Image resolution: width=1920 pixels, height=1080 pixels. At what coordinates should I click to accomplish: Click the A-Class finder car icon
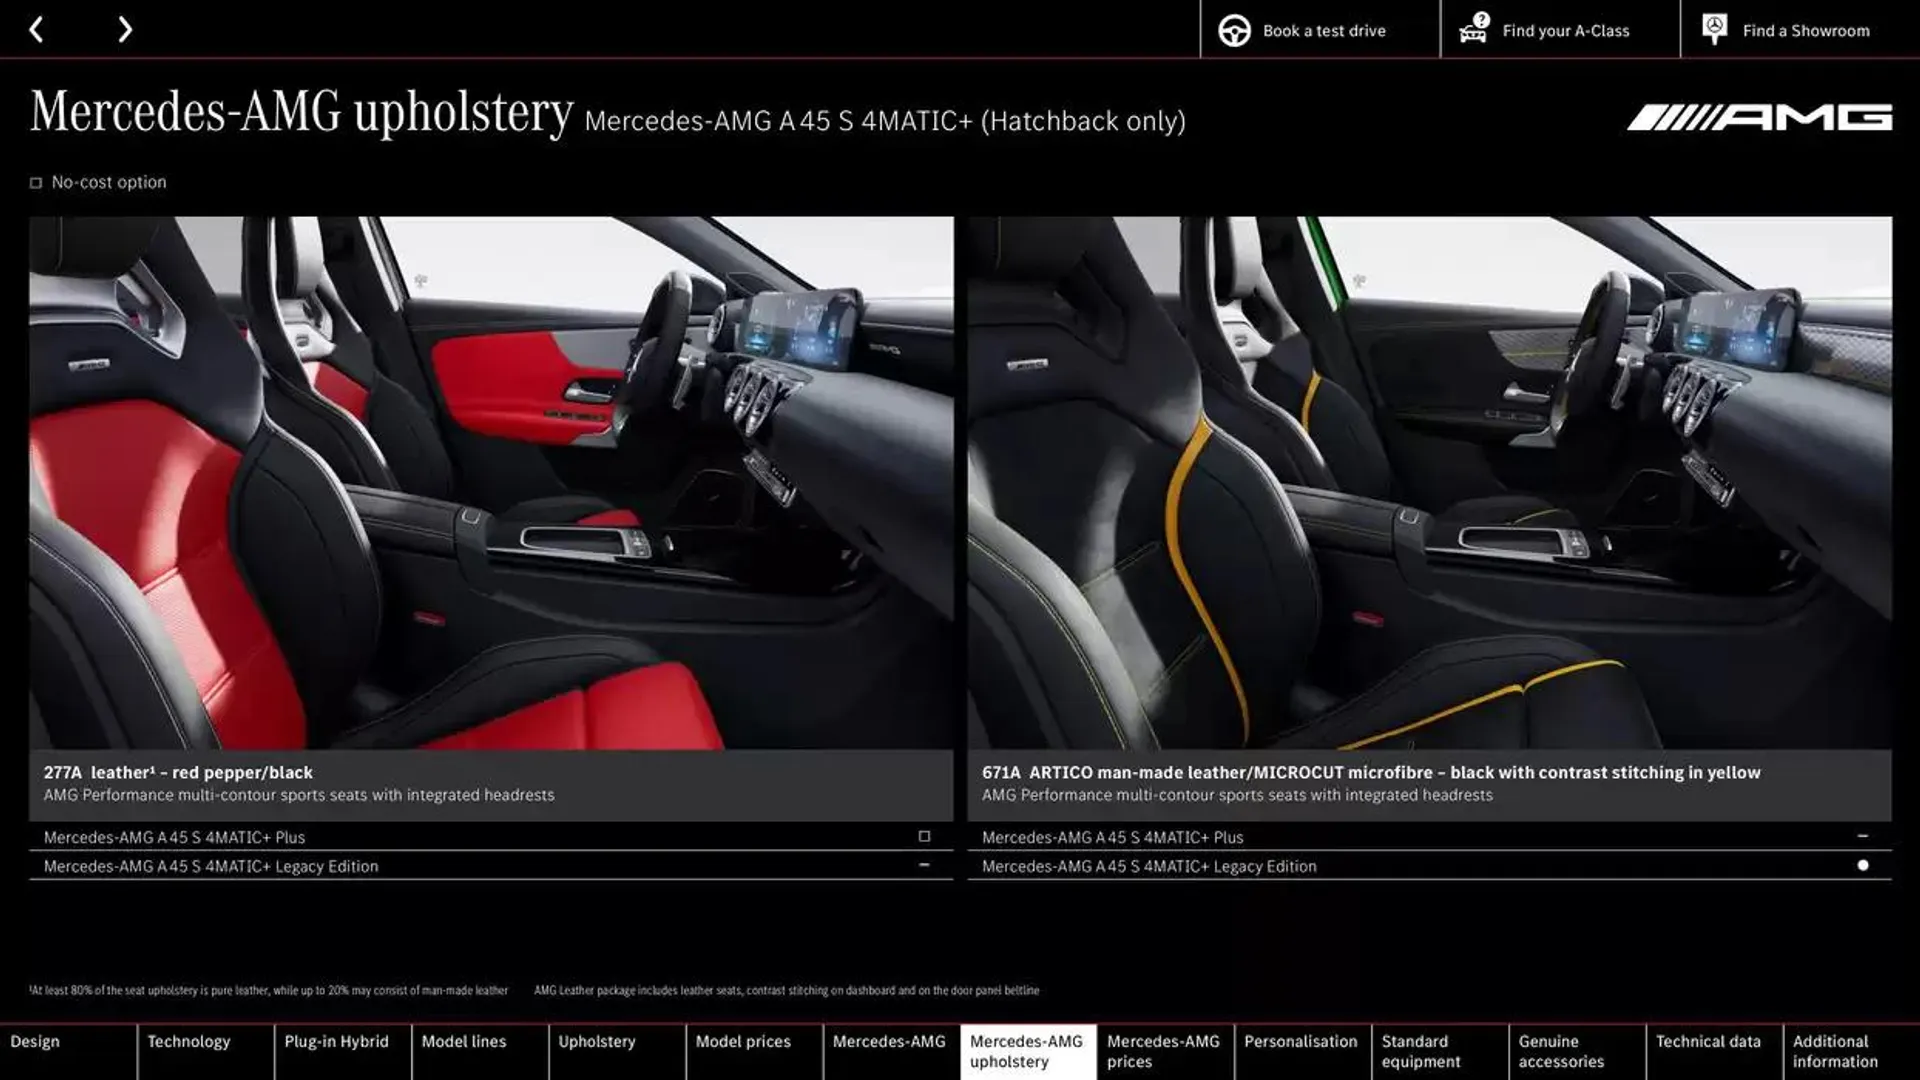tap(1470, 29)
